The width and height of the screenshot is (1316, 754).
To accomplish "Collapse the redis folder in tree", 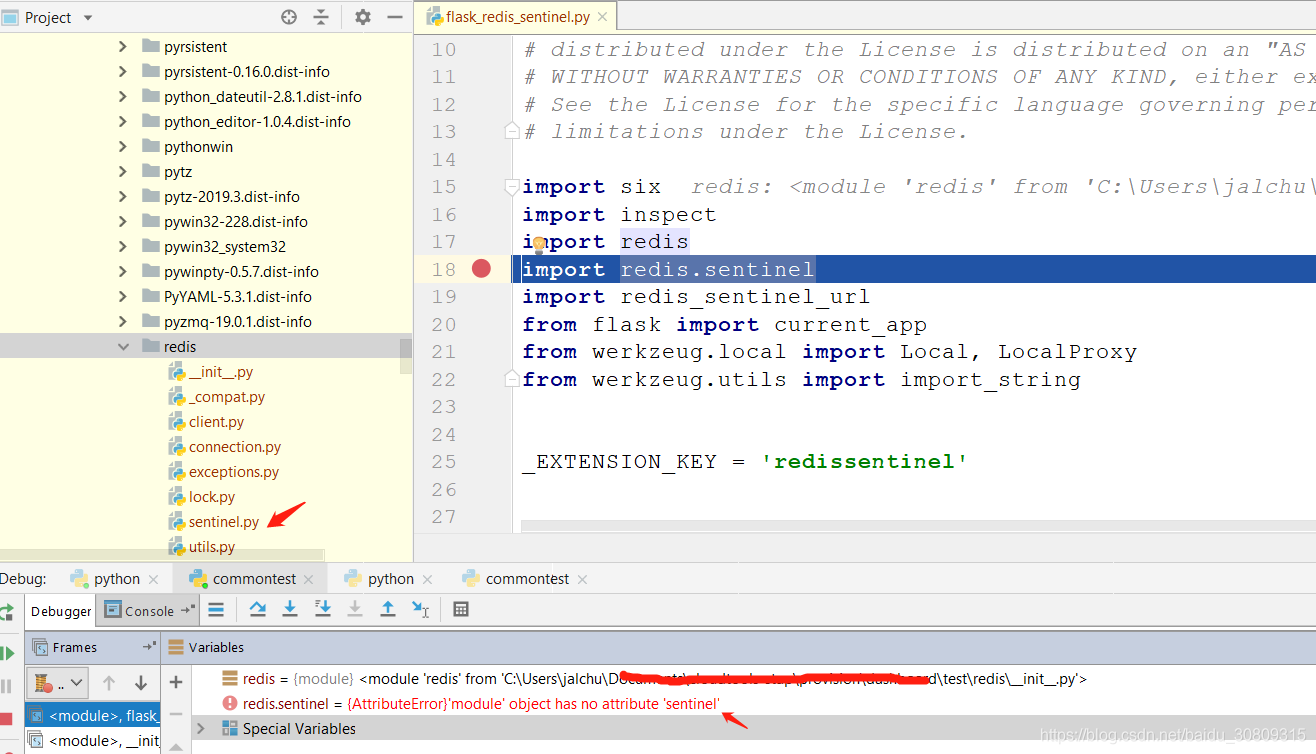I will [x=123, y=347].
